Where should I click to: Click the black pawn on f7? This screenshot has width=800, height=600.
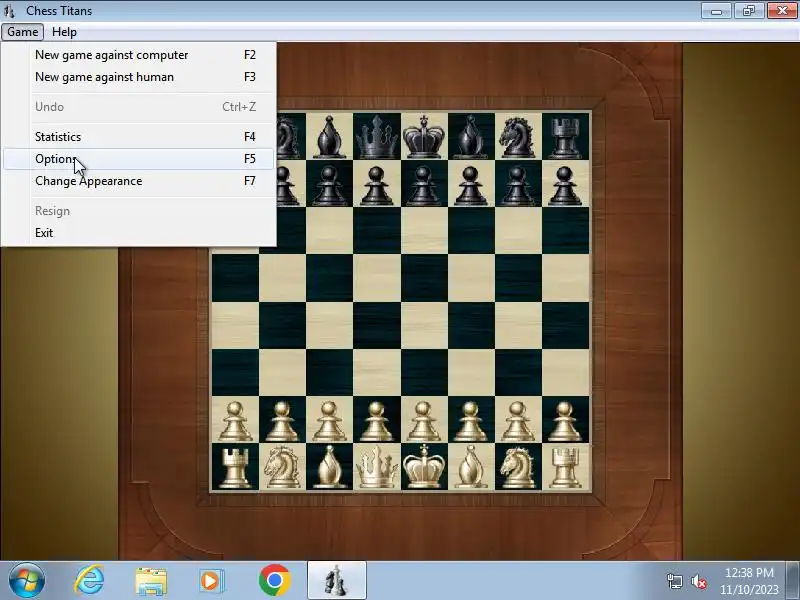470,186
